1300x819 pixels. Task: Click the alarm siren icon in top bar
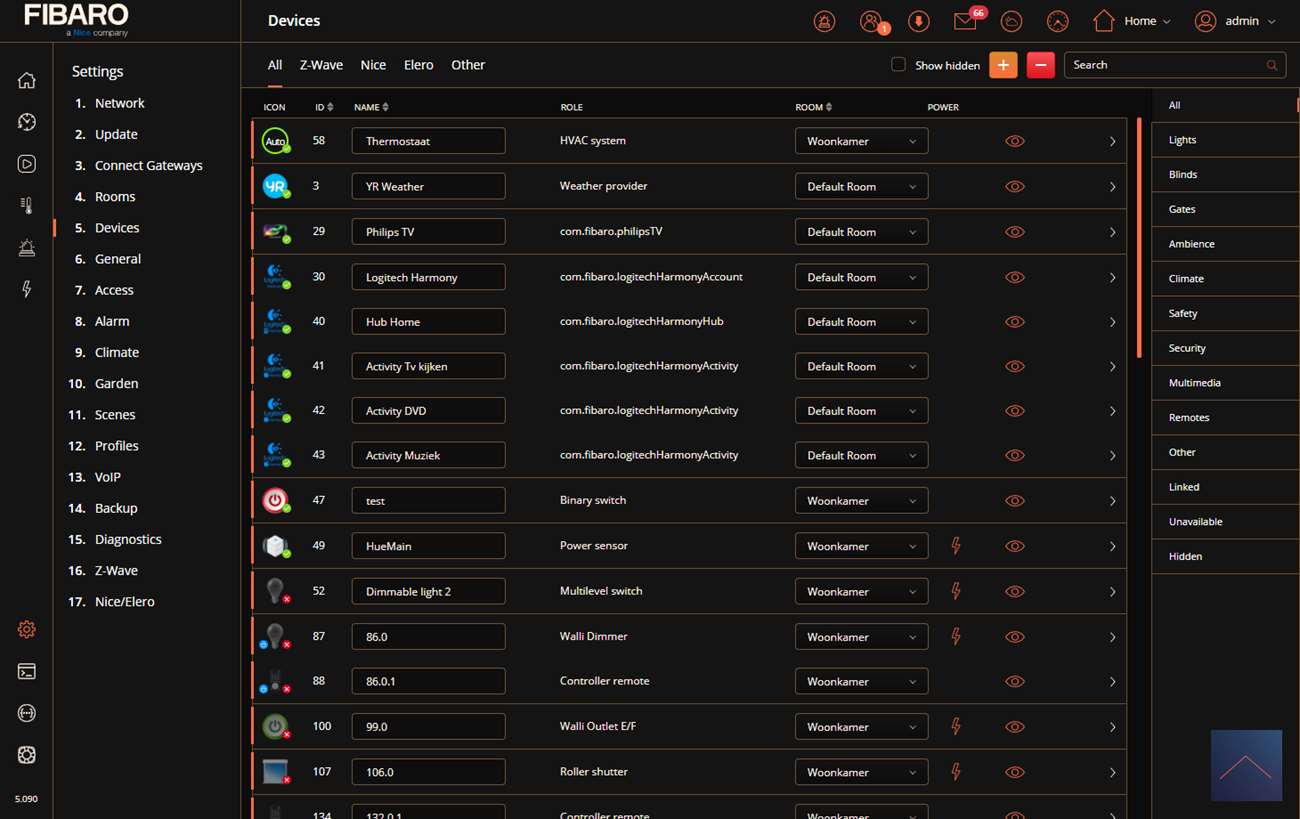pyautogui.click(x=824, y=21)
